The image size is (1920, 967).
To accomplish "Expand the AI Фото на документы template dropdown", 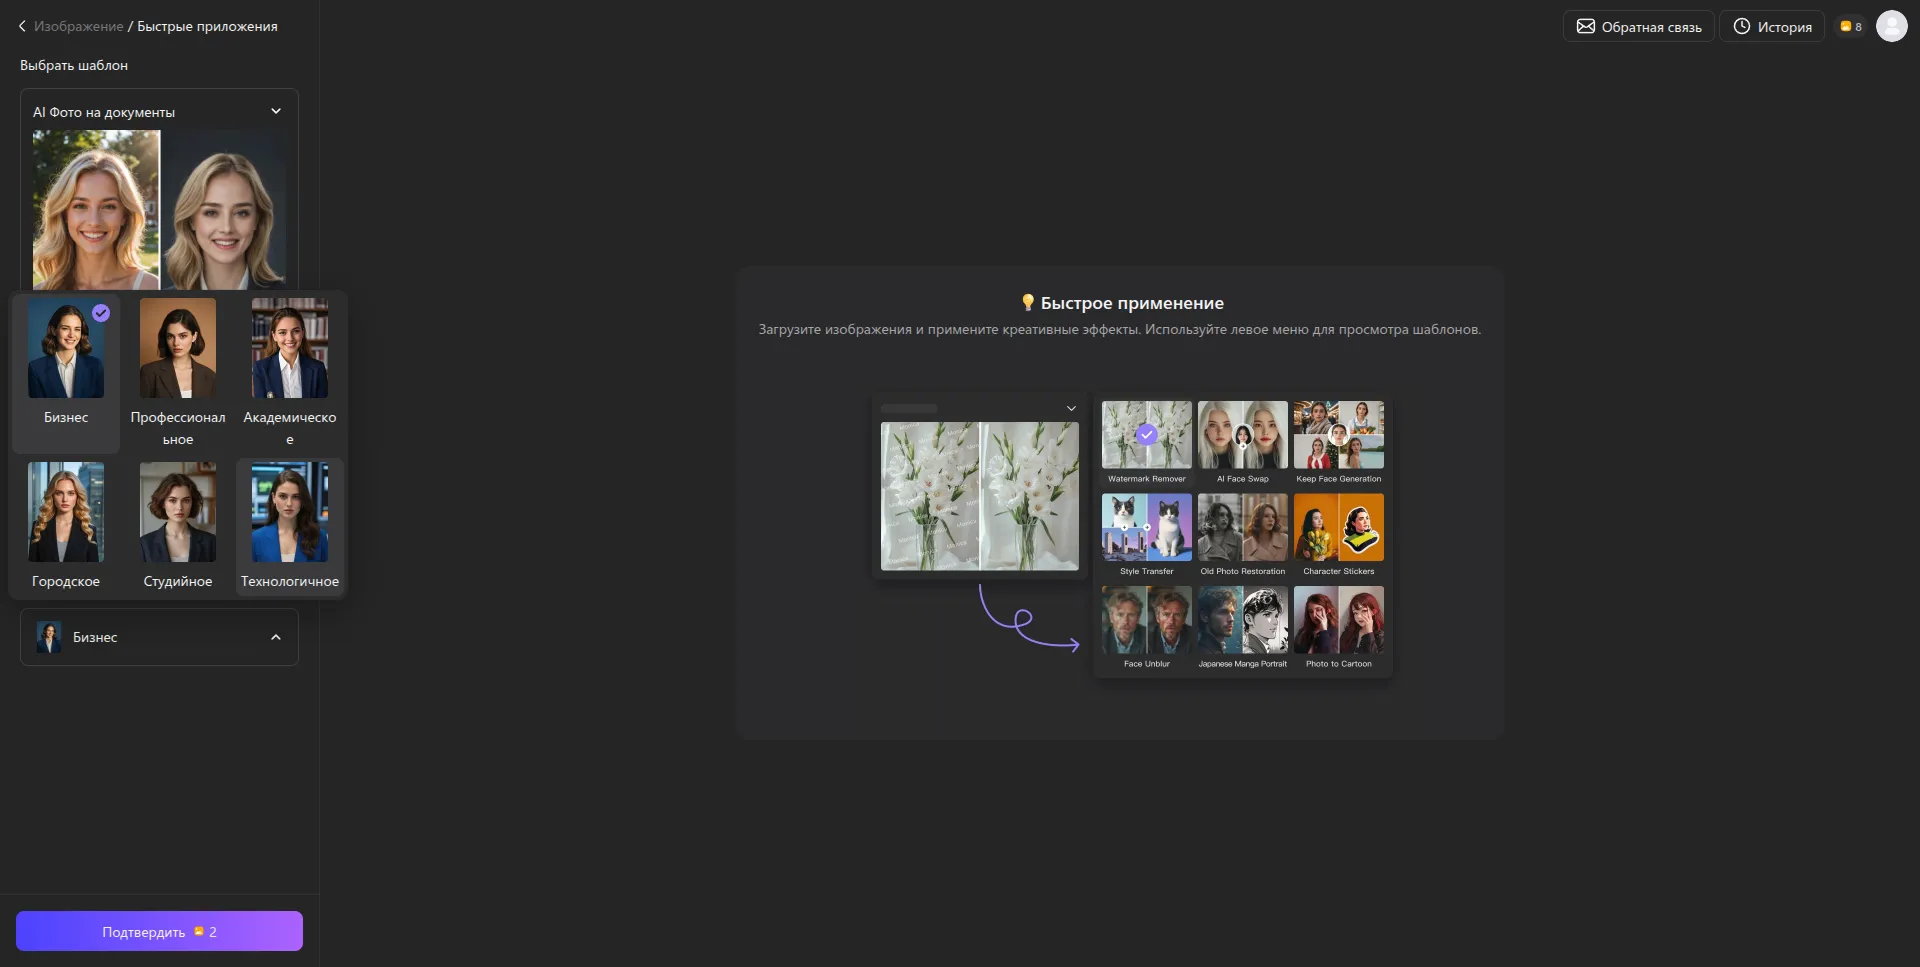I will click(x=276, y=112).
